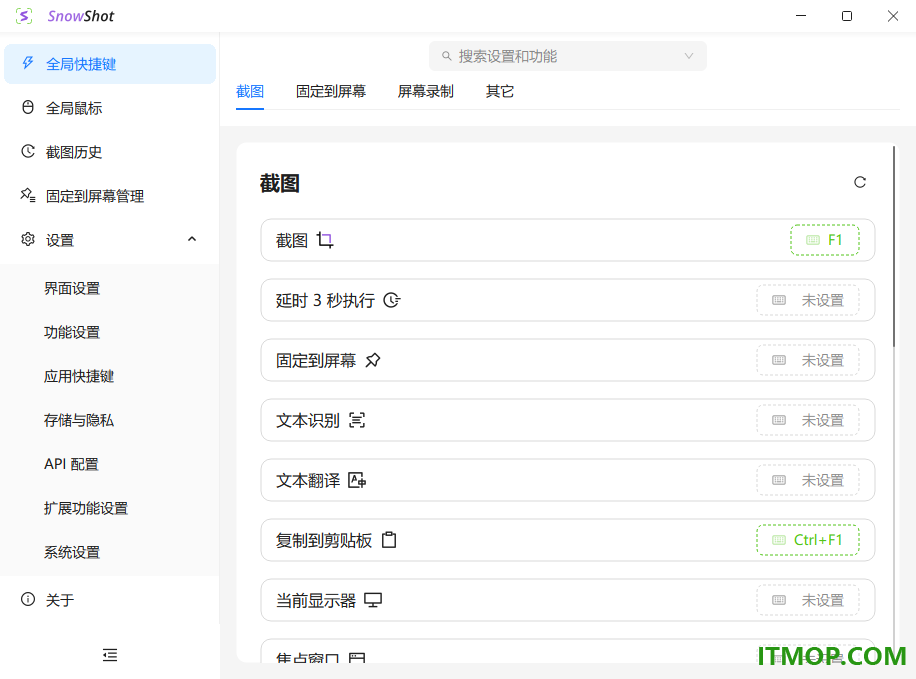The image size is (916, 679).
Task: Edit the Ctrl+F1 hotkey for 复制到剪贴板
Action: [x=808, y=540]
